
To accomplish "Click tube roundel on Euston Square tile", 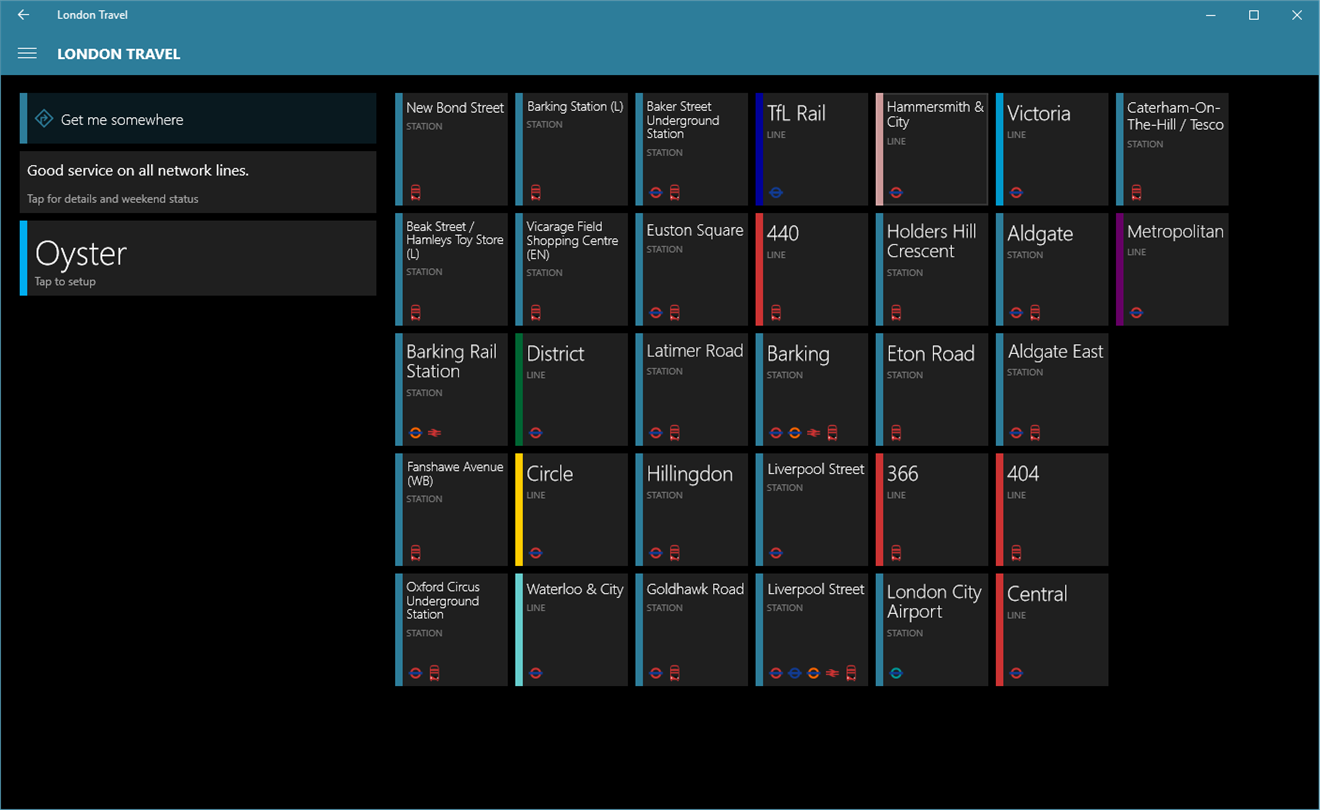I will (656, 313).
